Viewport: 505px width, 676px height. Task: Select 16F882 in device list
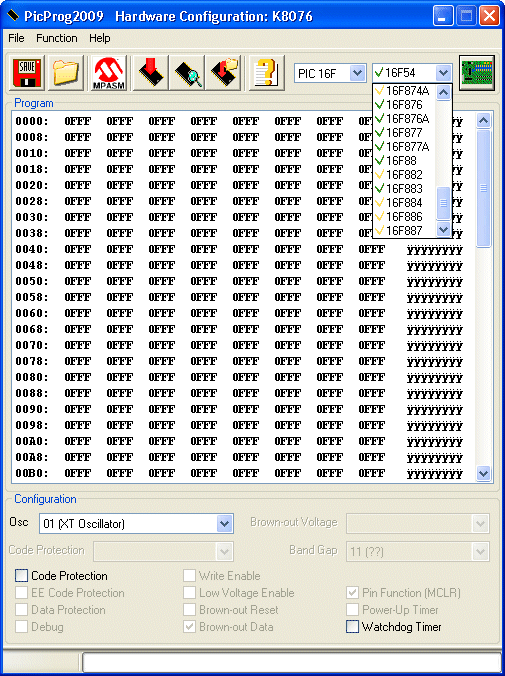click(x=405, y=175)
